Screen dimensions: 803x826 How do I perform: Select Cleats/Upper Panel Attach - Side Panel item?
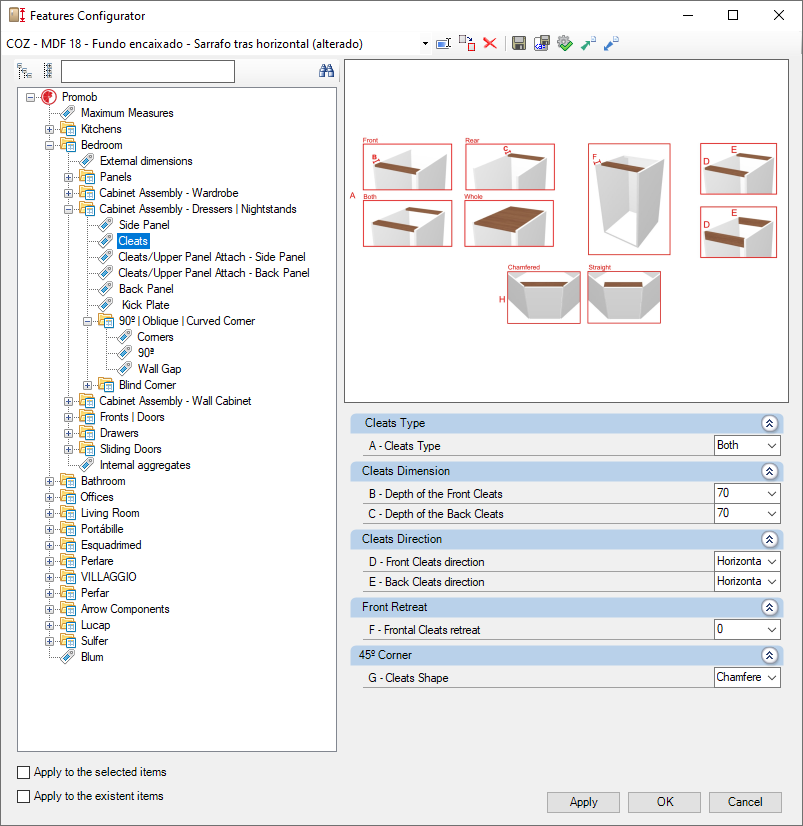[x=212, y=257]
